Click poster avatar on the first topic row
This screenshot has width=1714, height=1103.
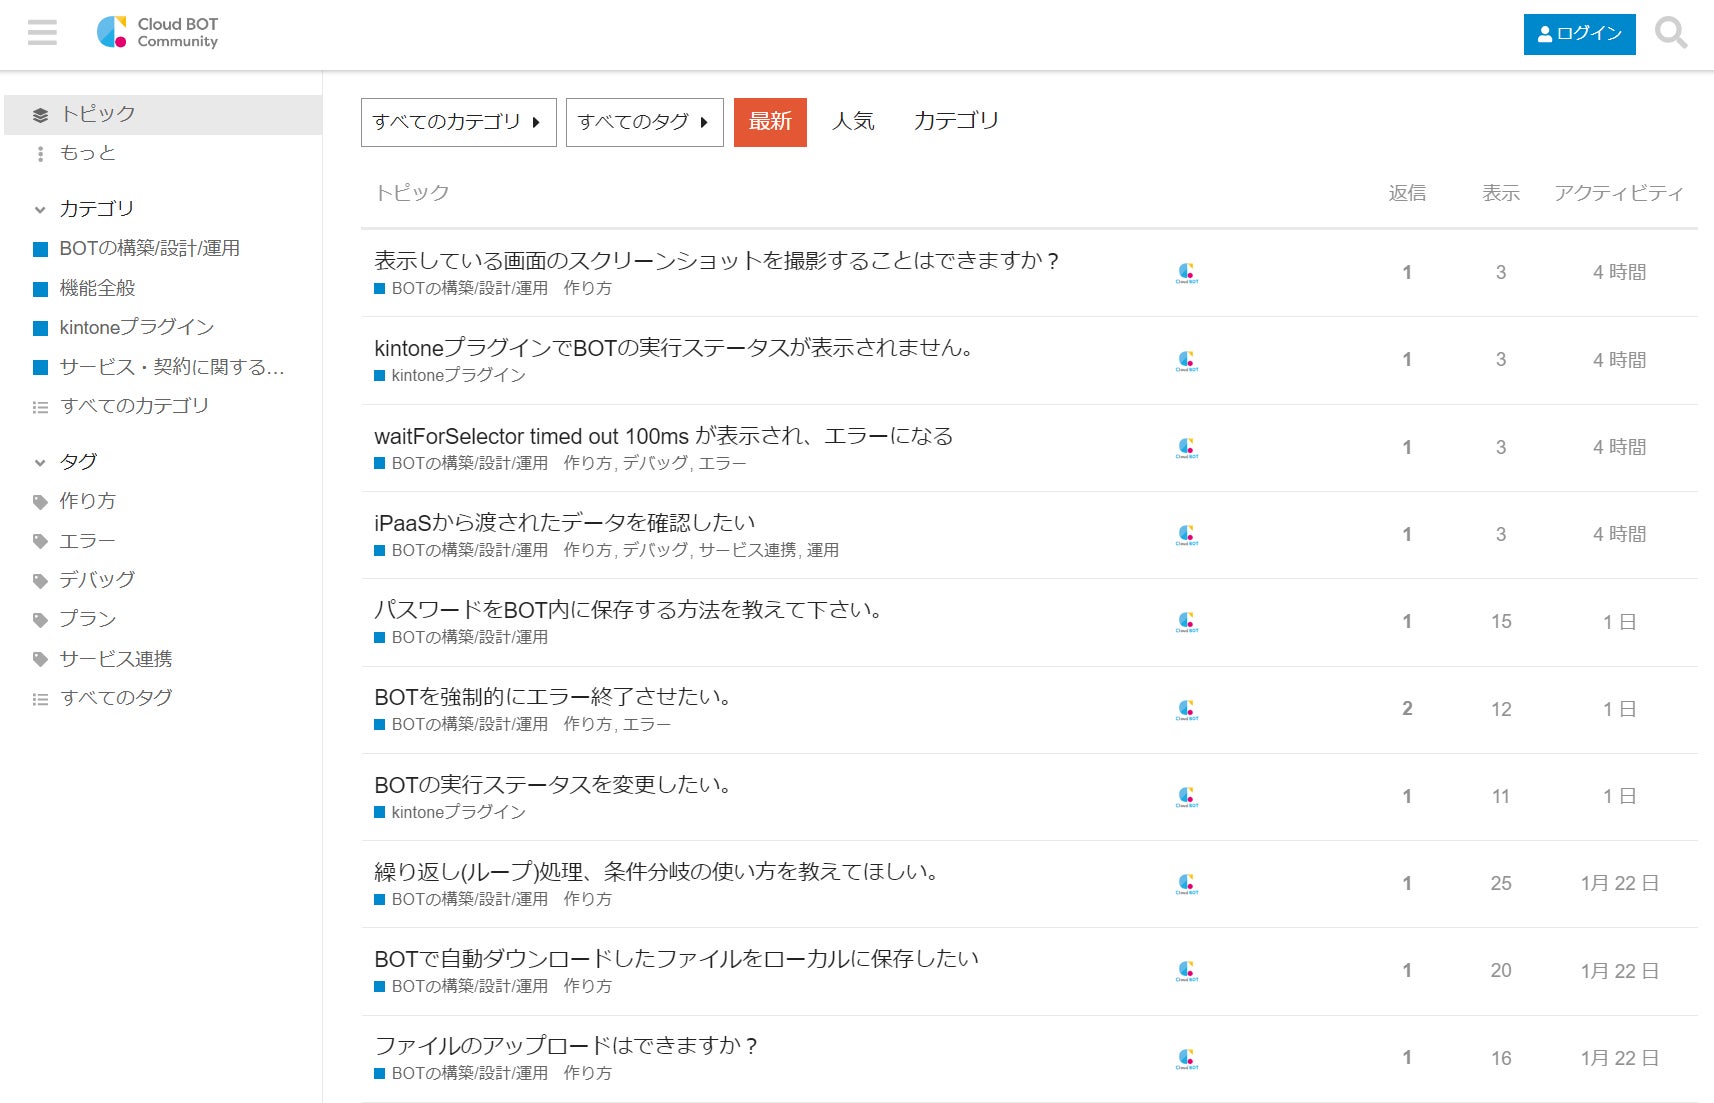[x=1186, y=273]
